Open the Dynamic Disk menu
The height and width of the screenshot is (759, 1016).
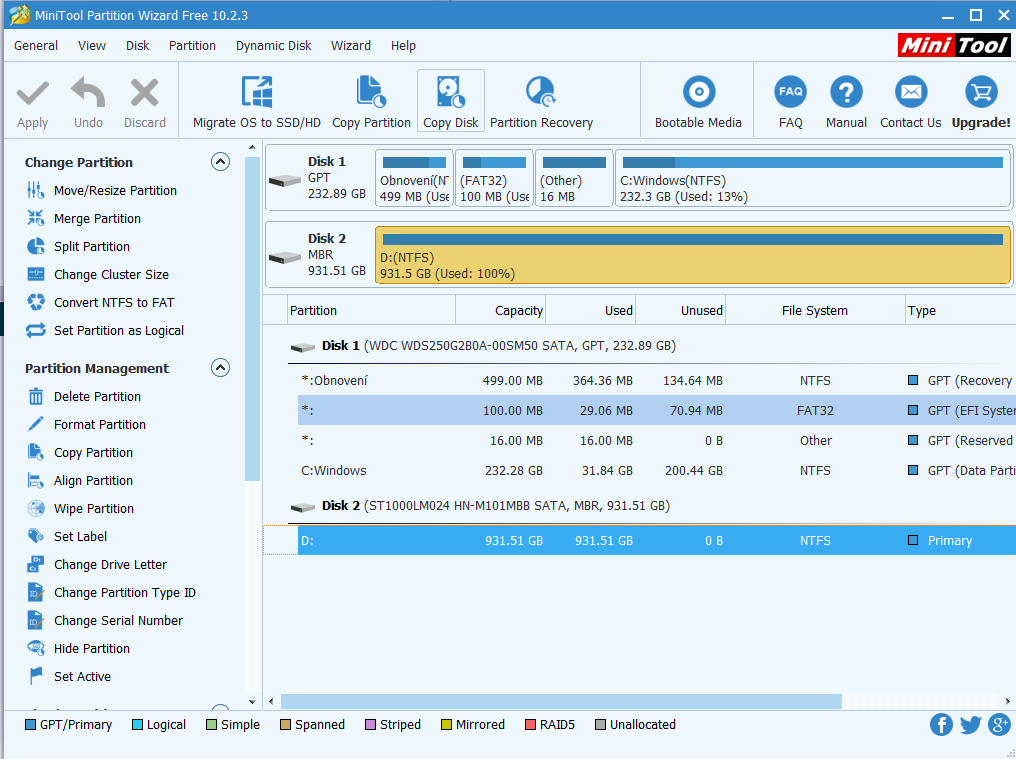coord(273,46)
